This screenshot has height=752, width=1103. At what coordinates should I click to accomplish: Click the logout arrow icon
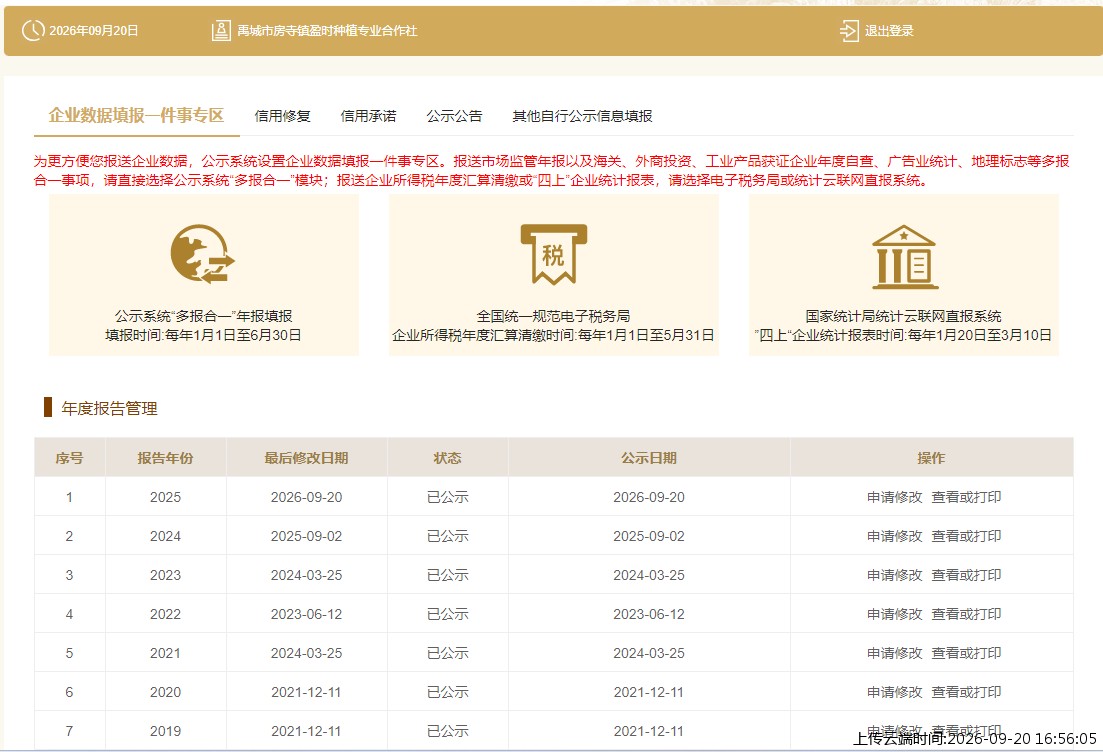click(849, 30)
